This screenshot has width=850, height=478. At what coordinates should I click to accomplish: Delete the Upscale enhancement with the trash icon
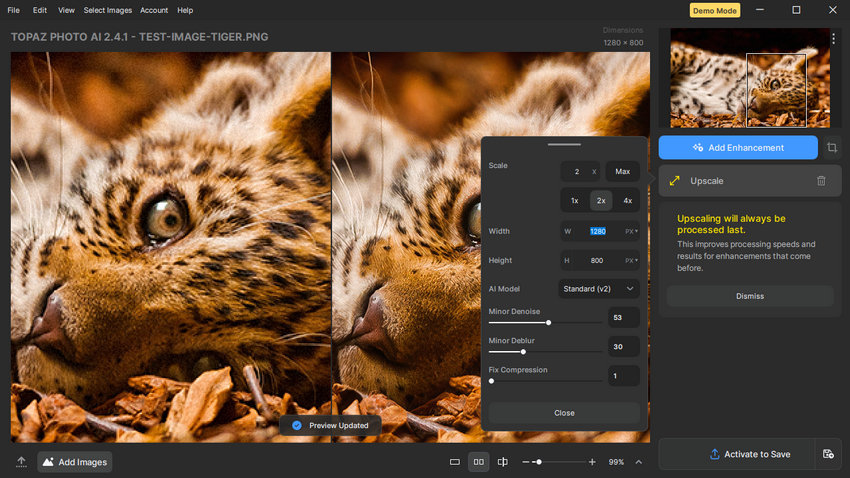pos(821,181)
